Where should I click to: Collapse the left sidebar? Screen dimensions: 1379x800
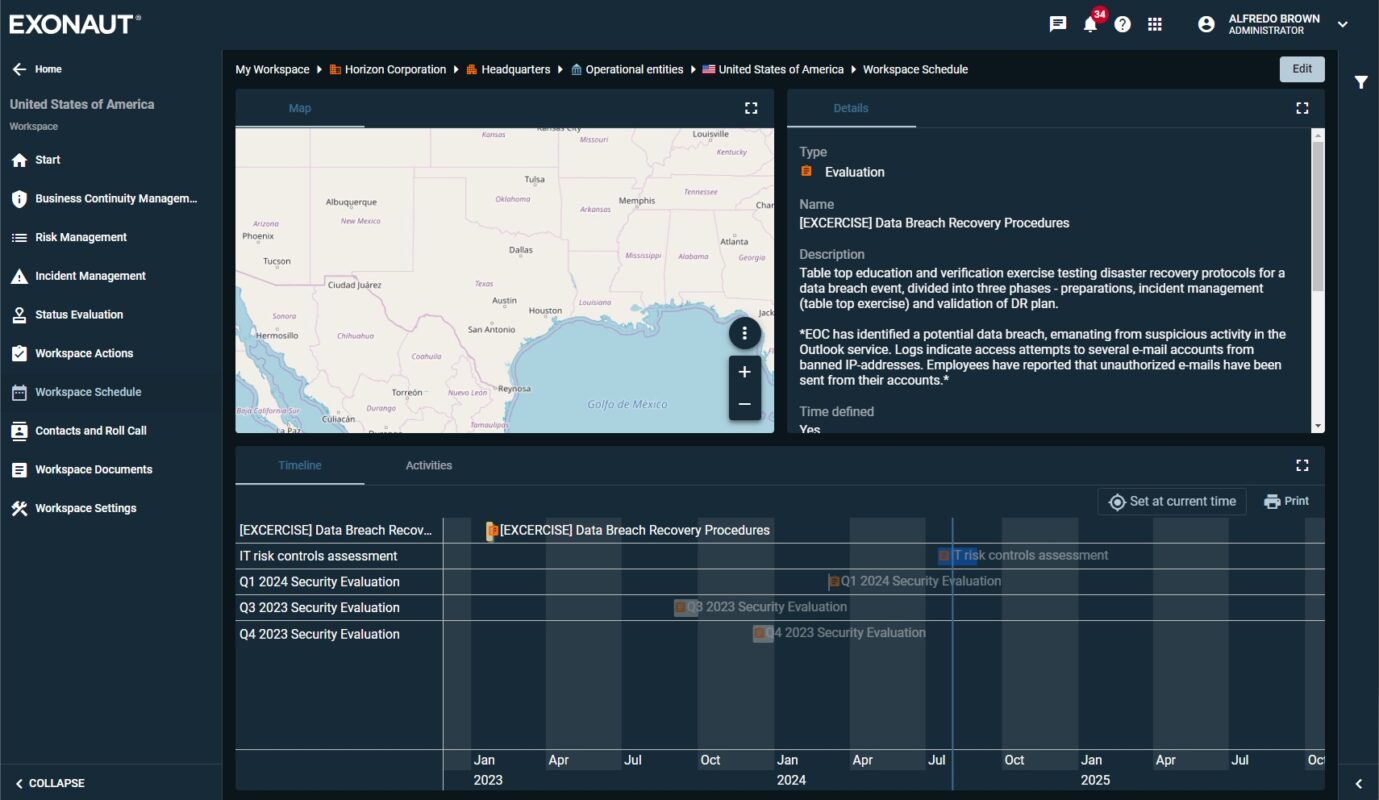coord(50,783)
